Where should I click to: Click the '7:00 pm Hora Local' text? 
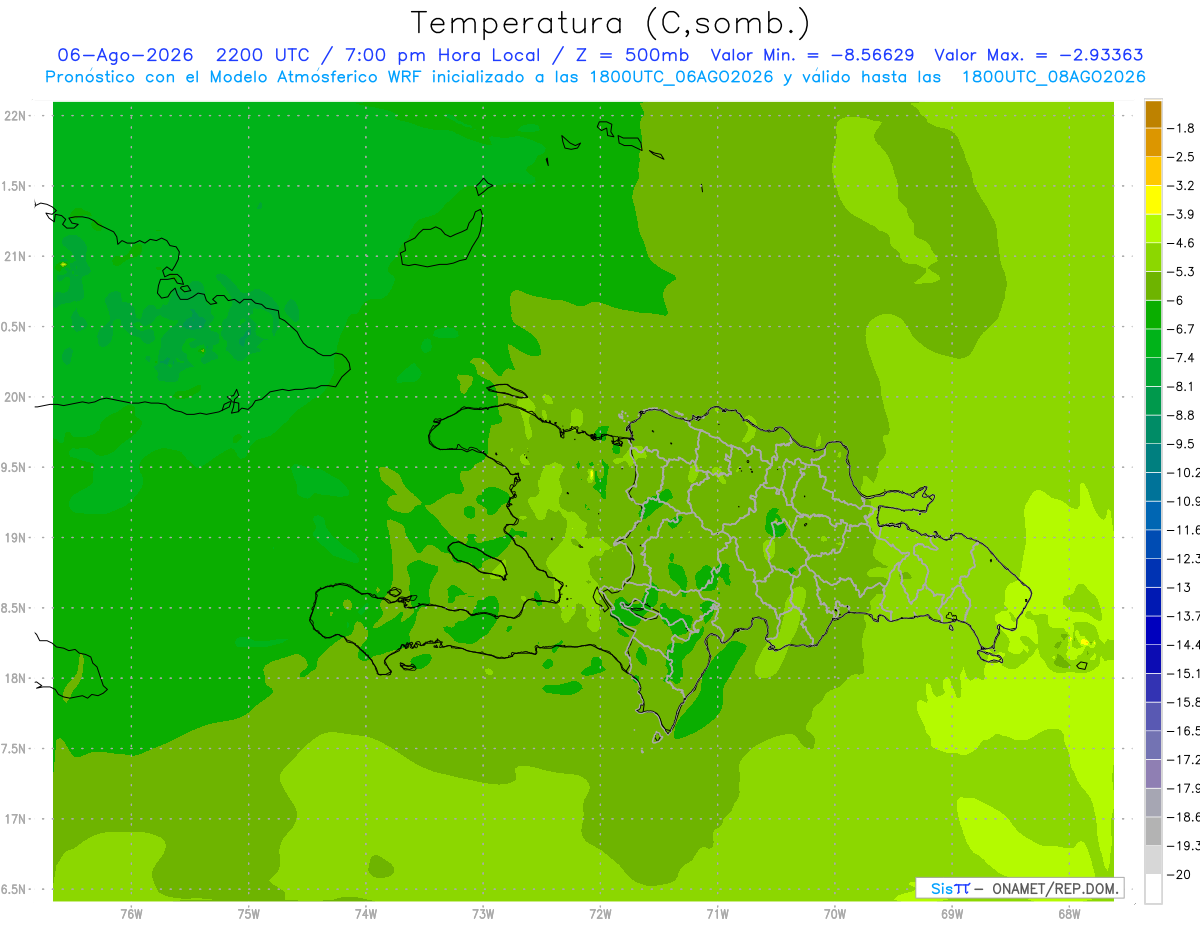[442, 55]
